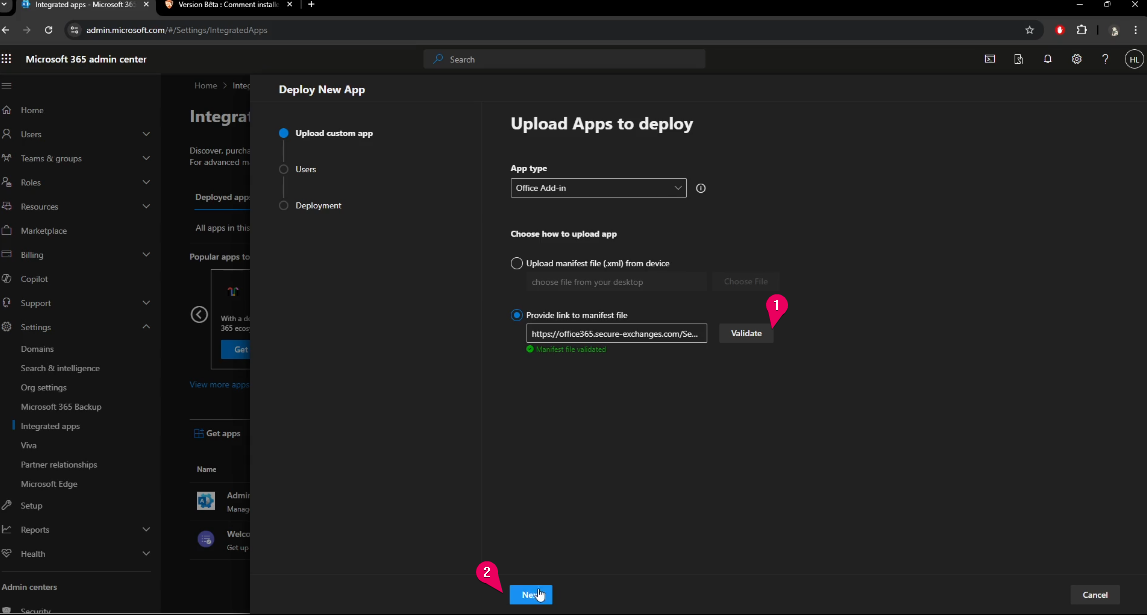The width and height of the screenshot is (1147, 615).
Task: Open Integrated apps in sidebar
Action: 50,426
